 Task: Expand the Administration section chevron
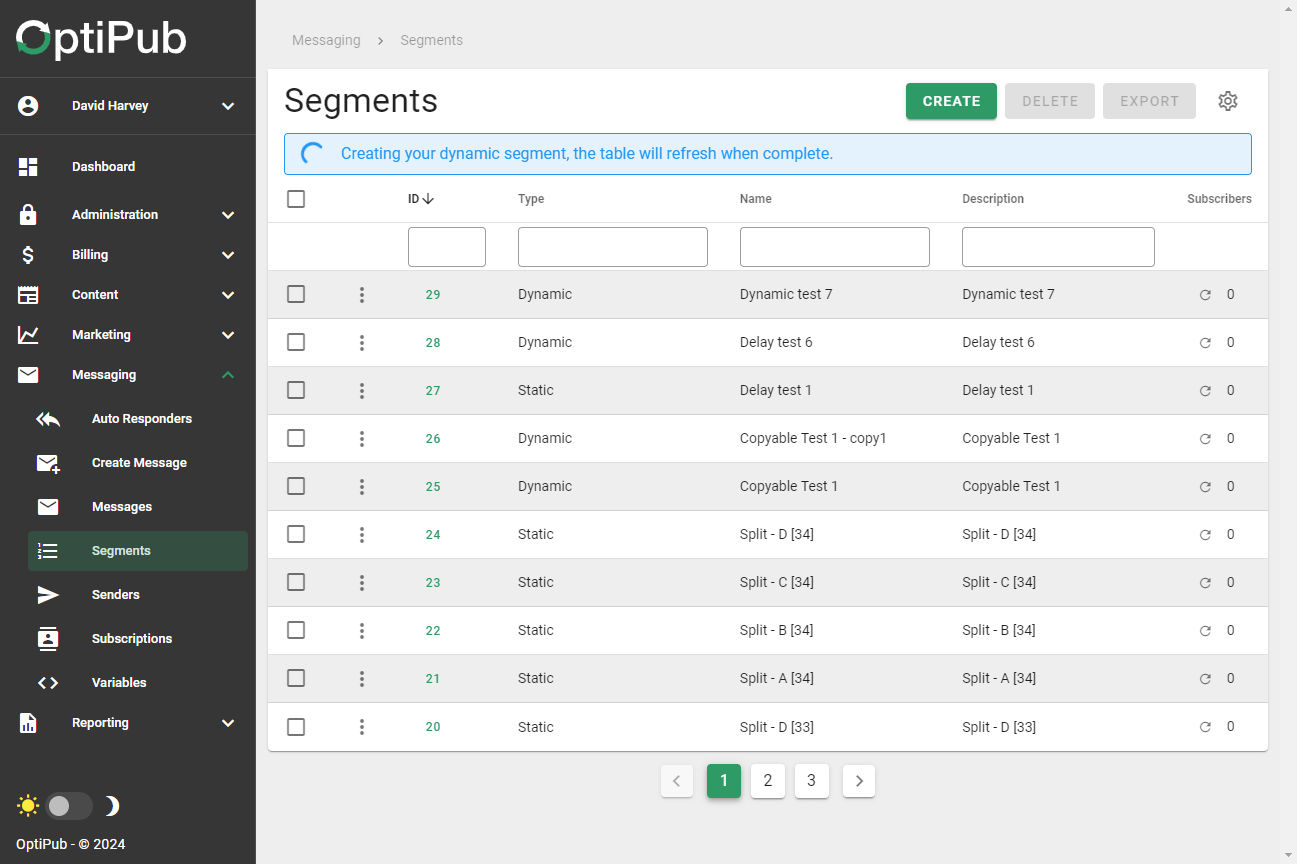(228, 215)
